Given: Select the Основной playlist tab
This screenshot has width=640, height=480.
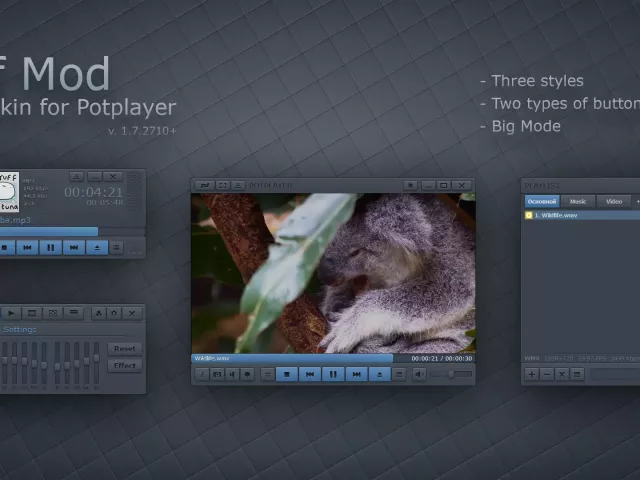Looking at the screenshot, I should 541,201.
